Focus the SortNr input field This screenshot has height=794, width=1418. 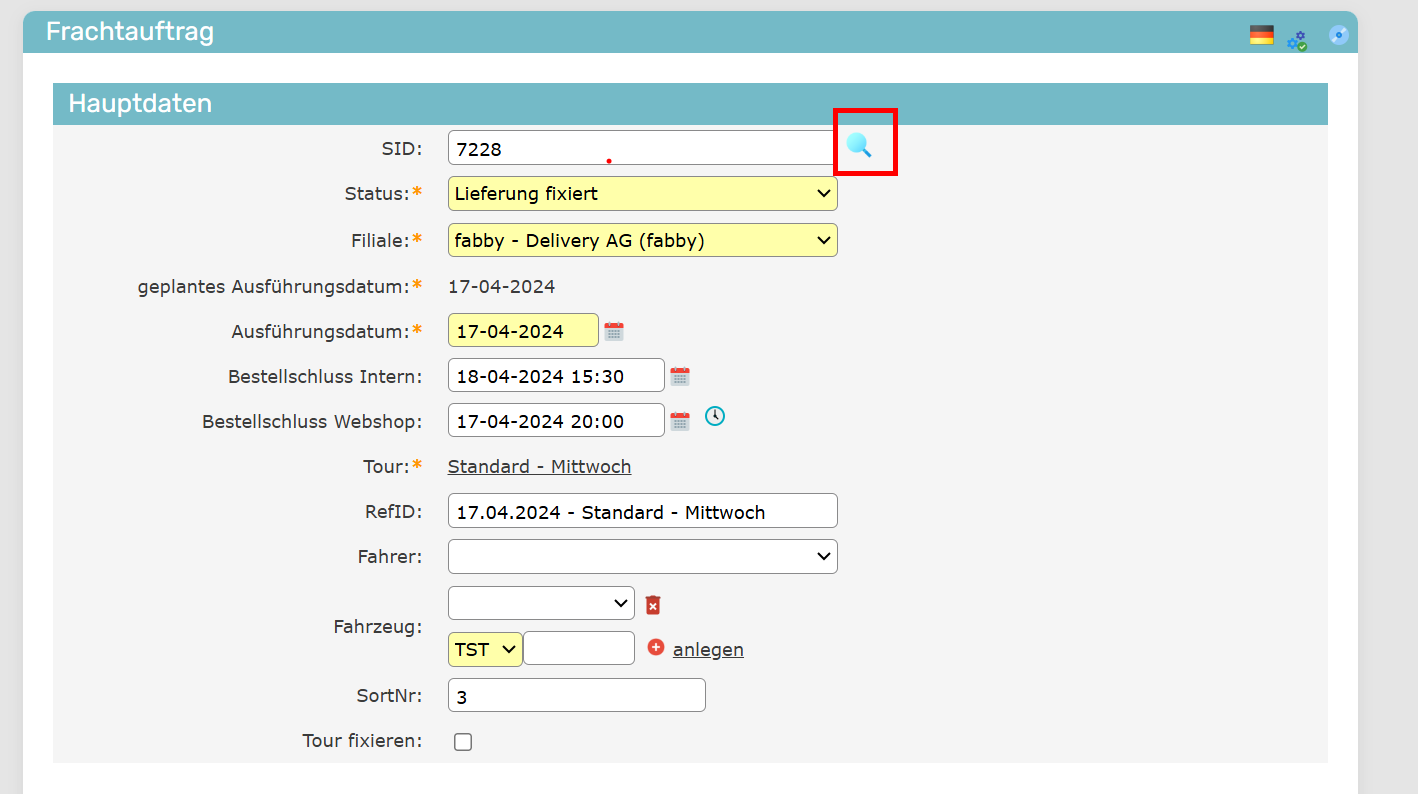tap(577, 696)
